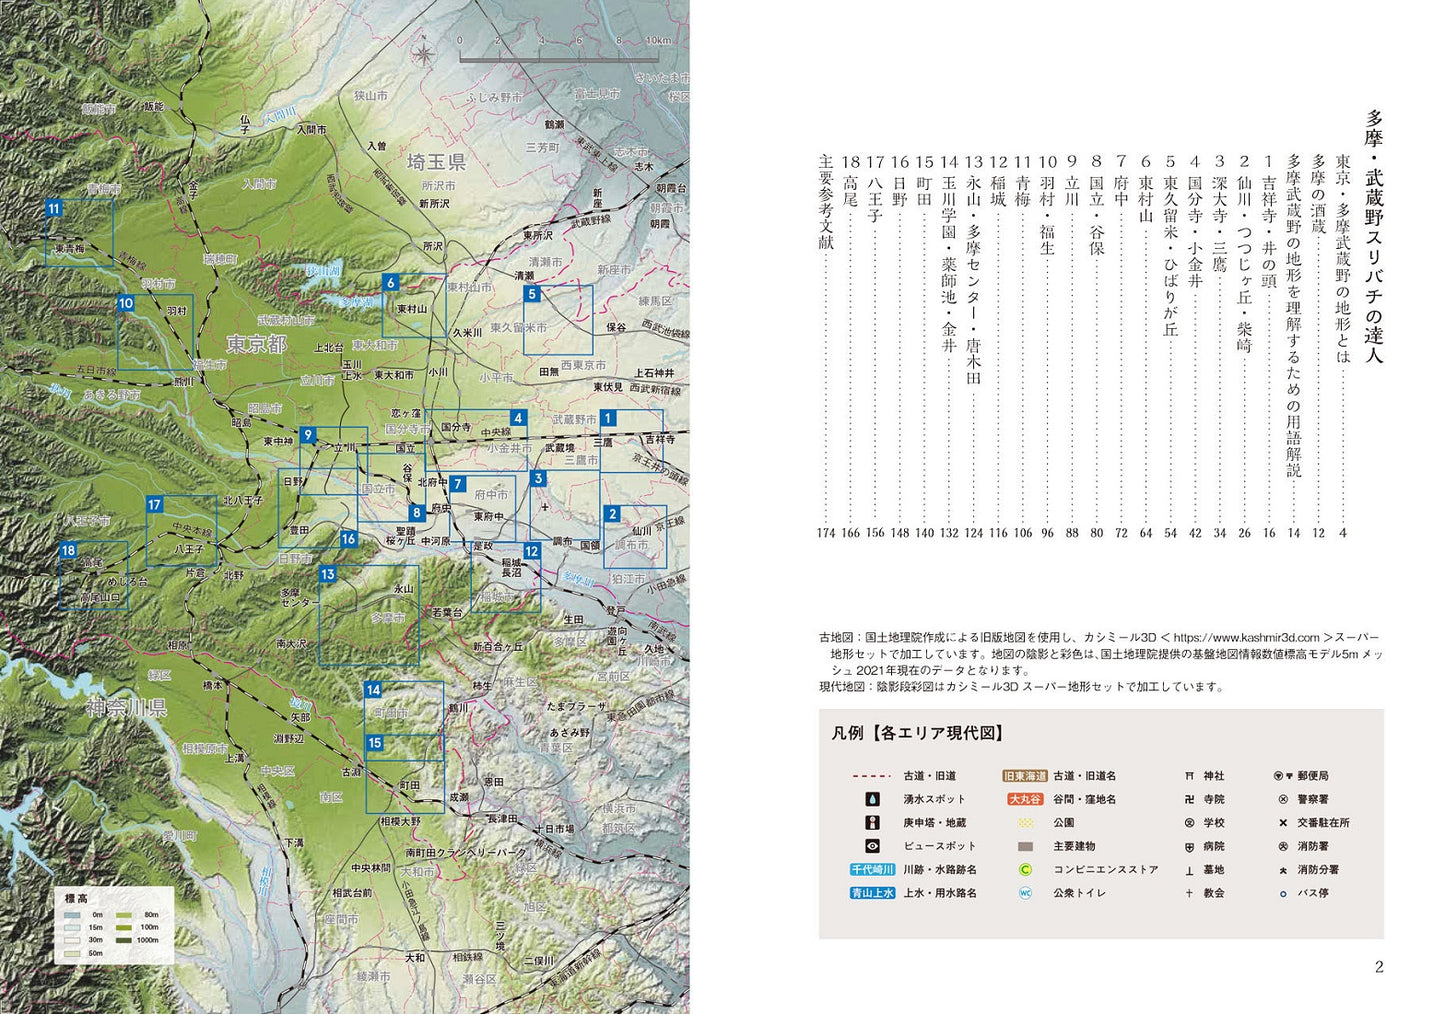Click the brown 旧東海道 old road tag
The width and height of the screenshot is (1445, 1014).
1025,776
